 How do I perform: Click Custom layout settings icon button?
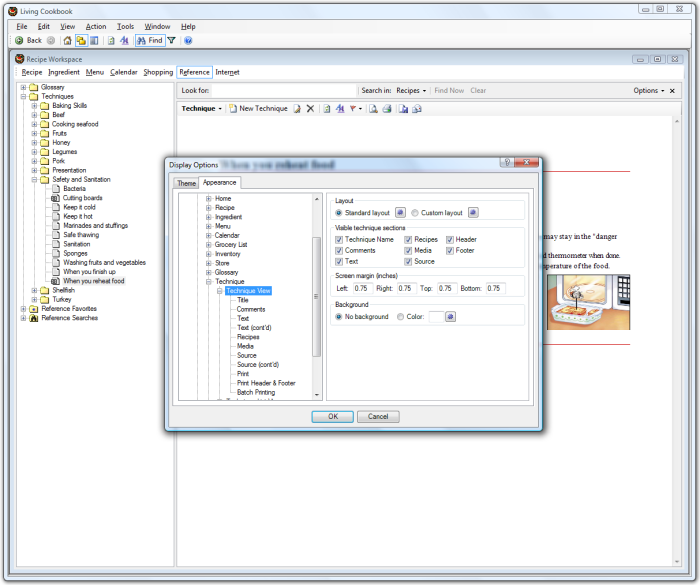(x=473, y=213)
